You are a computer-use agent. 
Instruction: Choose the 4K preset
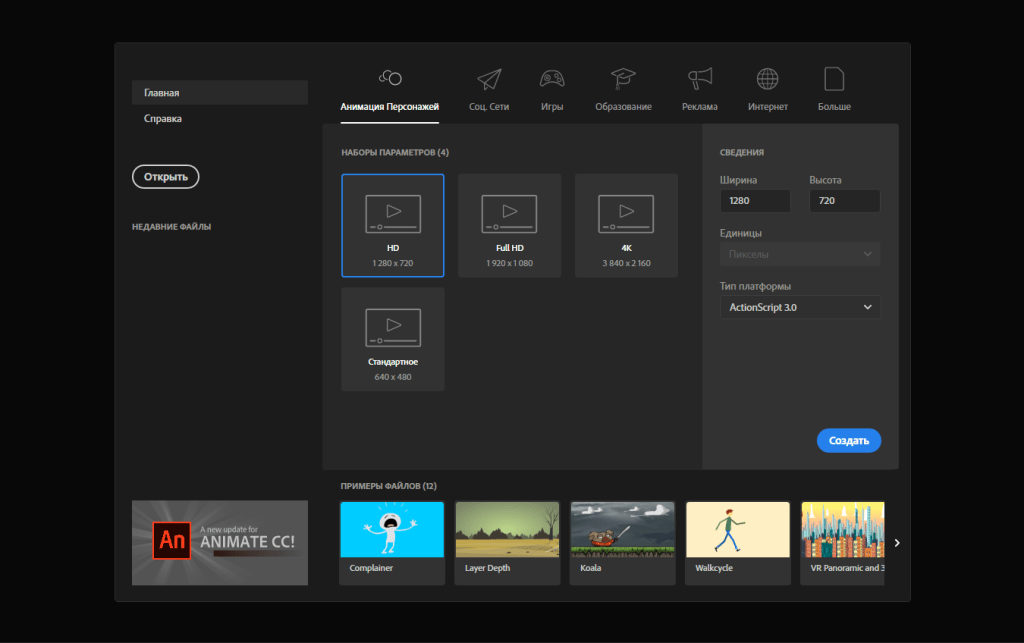626,224
